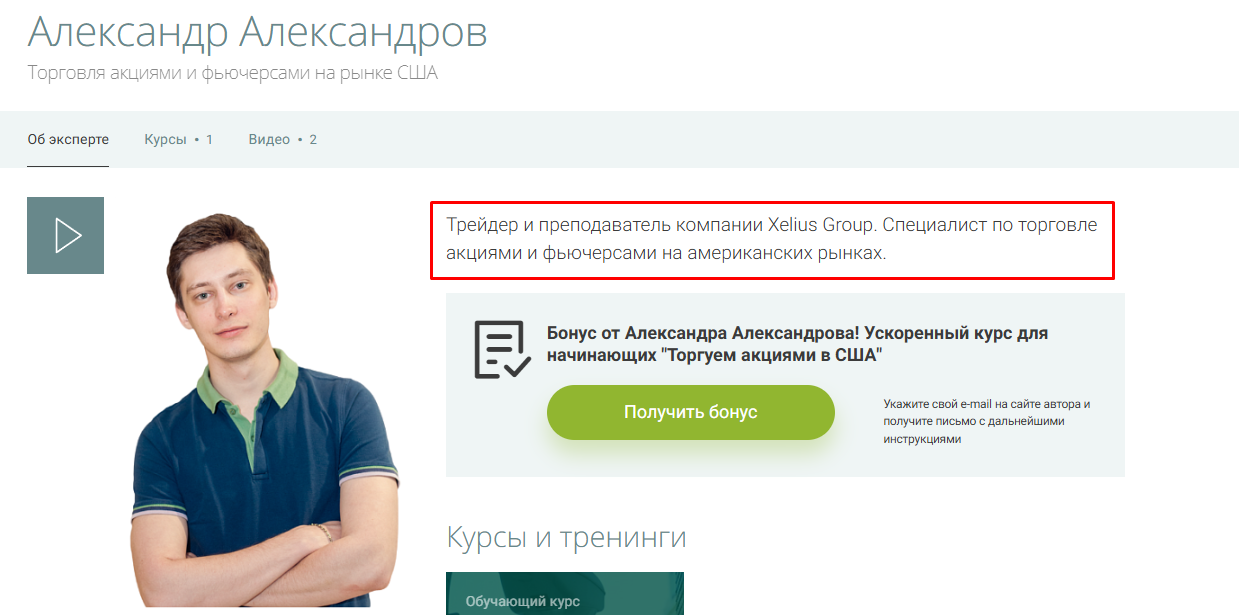The width and height of the screenshot is (1239, 615).
Task: Click the bonus title about "Торгуем акциями в США"
Action: pos(797,344)
